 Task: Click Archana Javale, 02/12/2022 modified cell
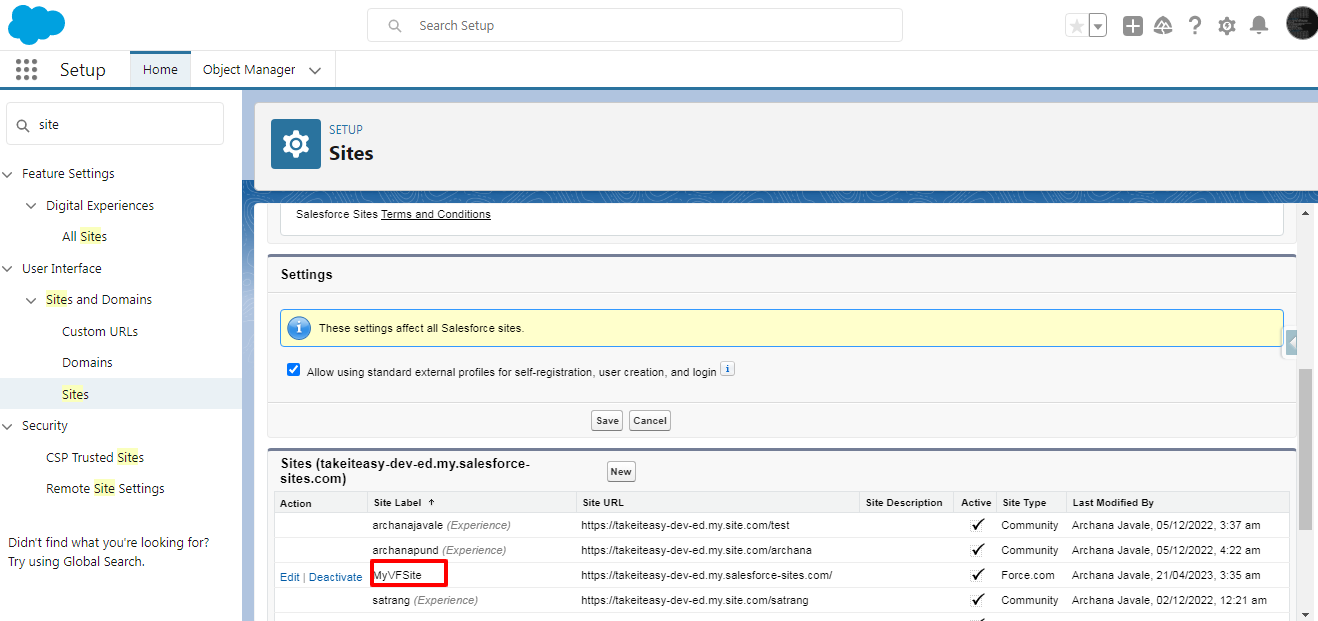[1169, 600]
